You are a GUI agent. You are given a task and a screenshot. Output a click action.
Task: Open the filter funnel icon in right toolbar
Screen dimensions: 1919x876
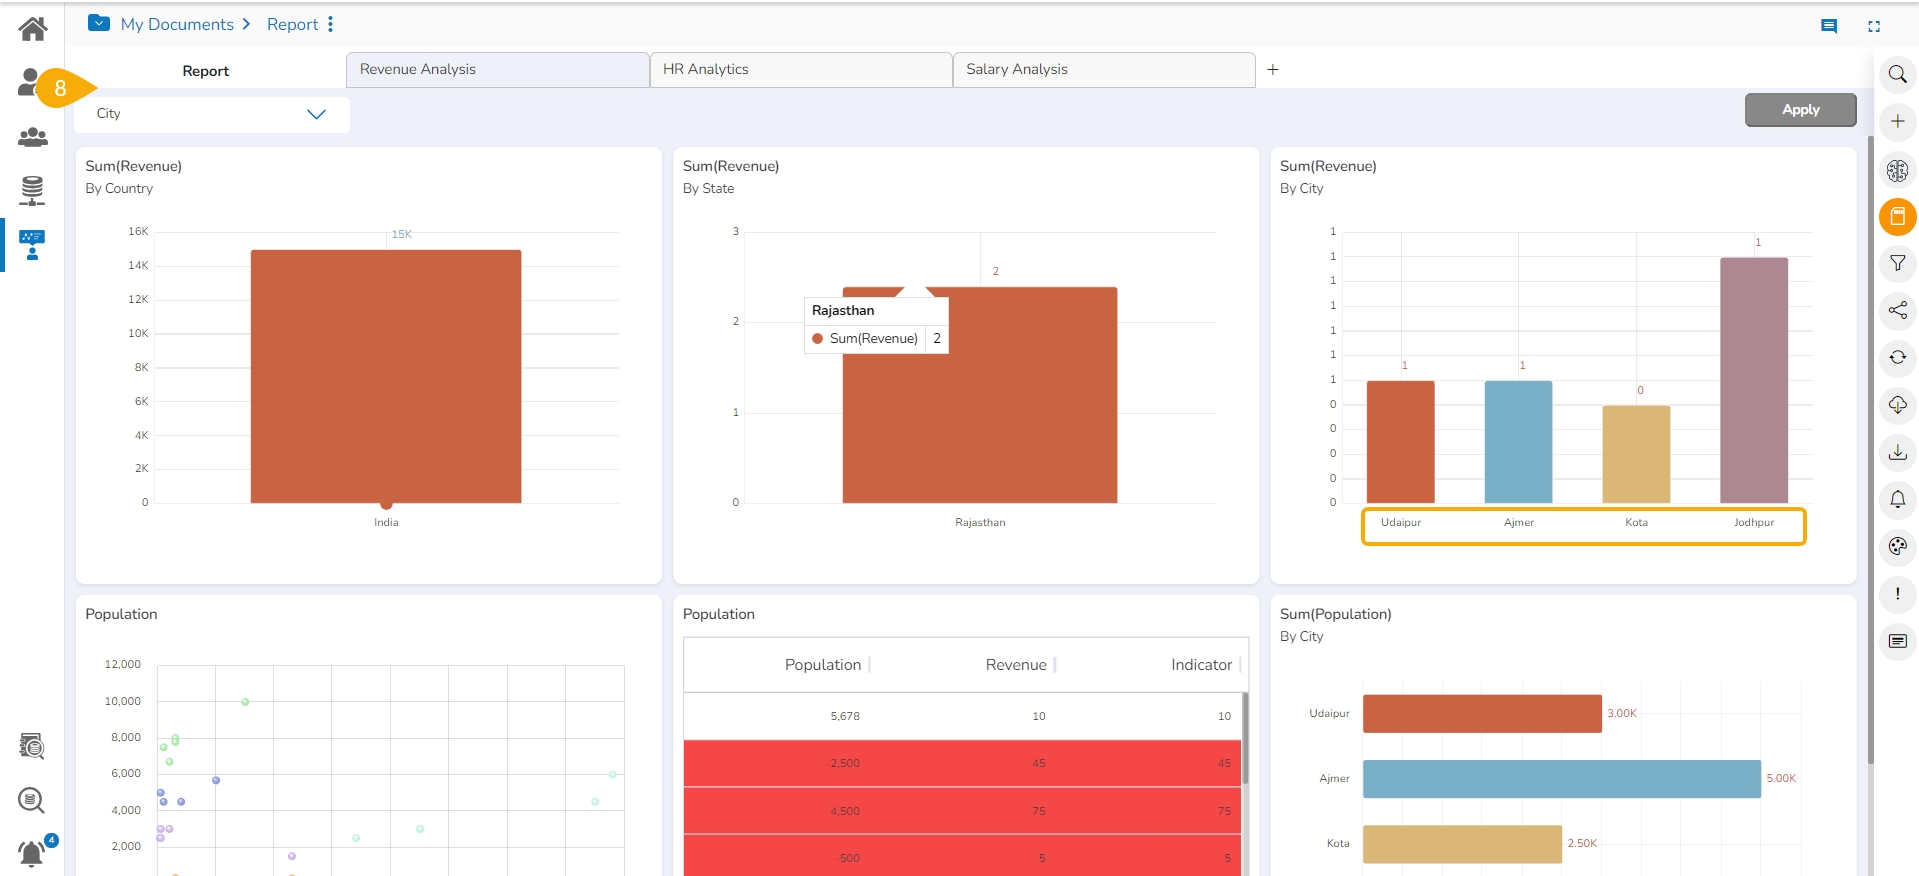click(x=1897, y=263)
